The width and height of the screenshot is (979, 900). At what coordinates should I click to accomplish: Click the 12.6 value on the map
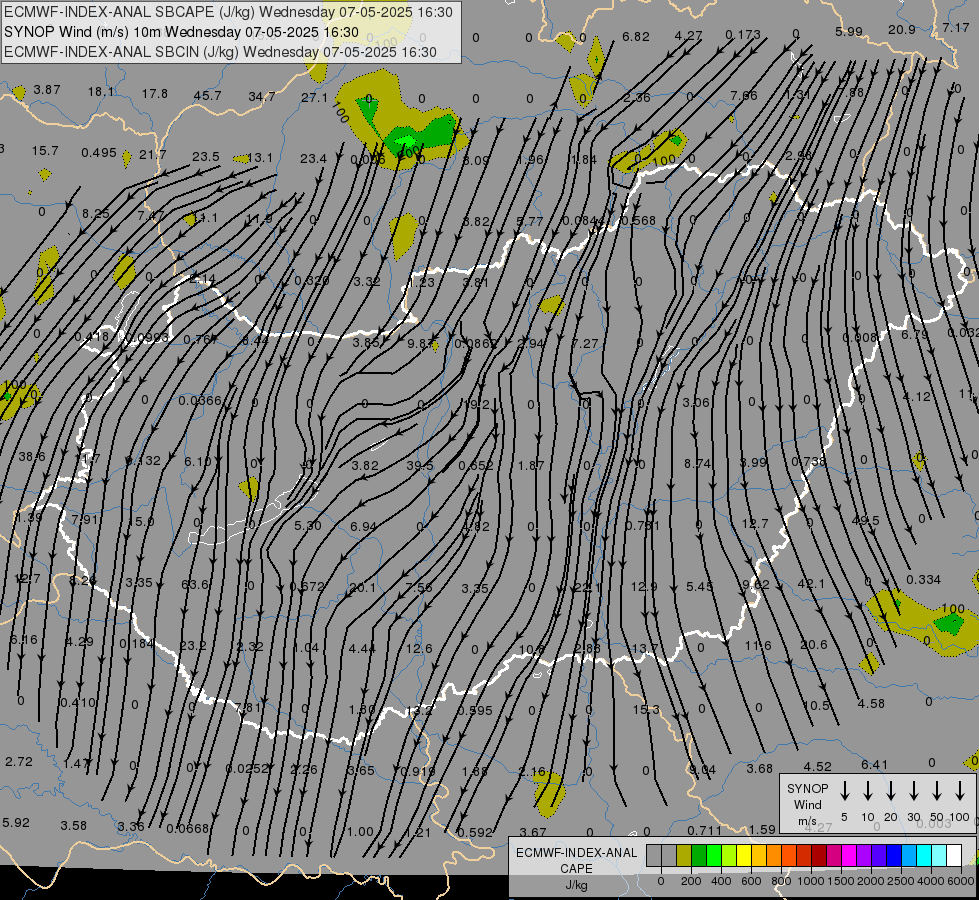click(418, 648)
